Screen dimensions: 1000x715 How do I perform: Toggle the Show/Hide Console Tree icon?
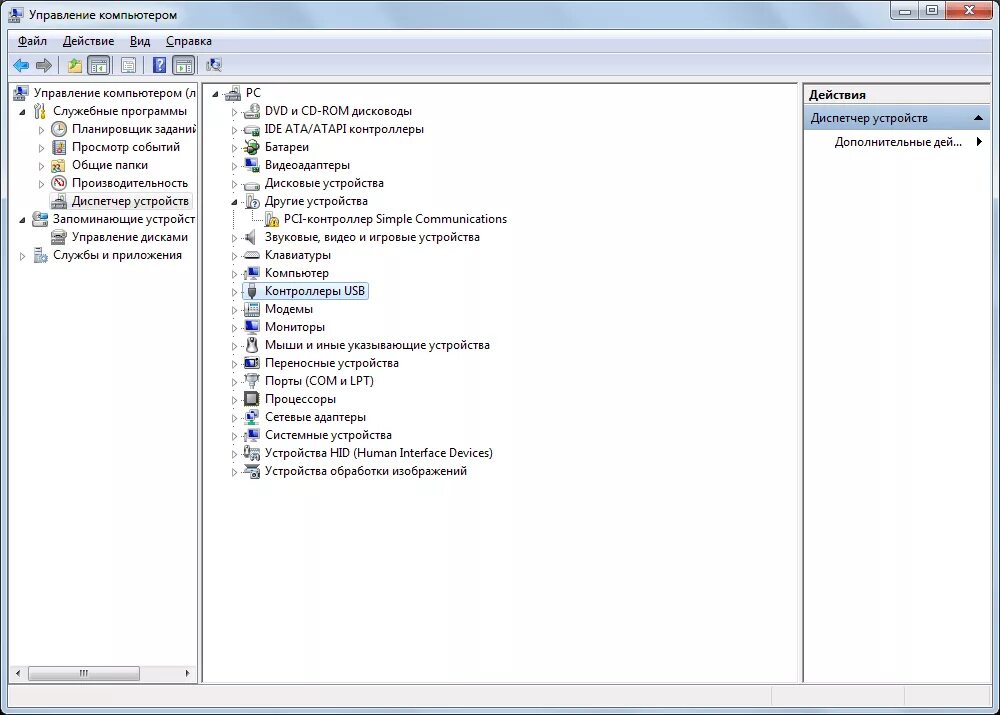[x=99, y=65]
